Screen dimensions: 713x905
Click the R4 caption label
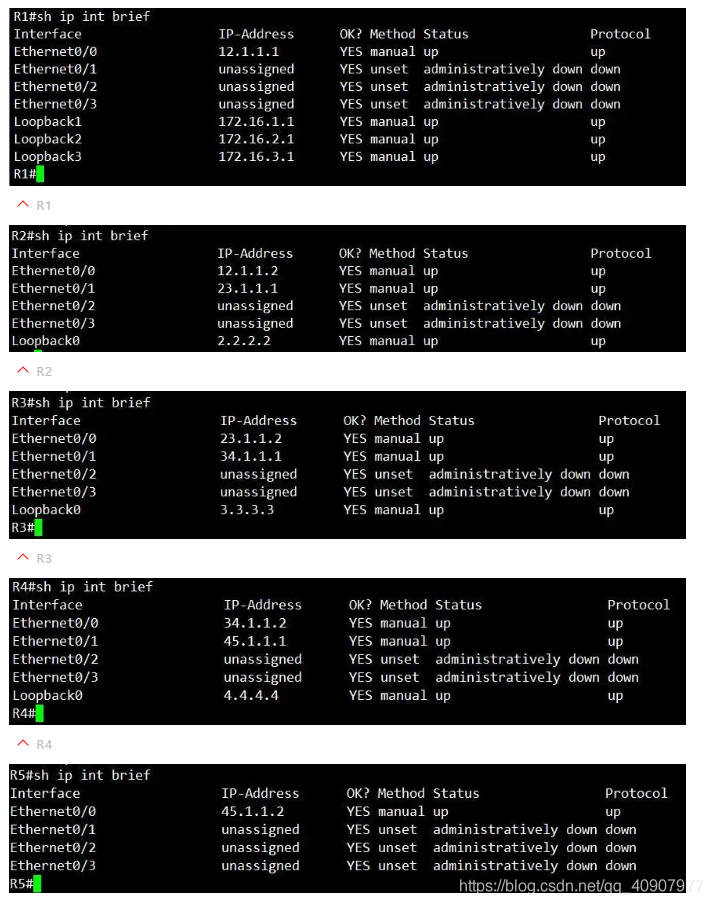[x=44, y=744]
